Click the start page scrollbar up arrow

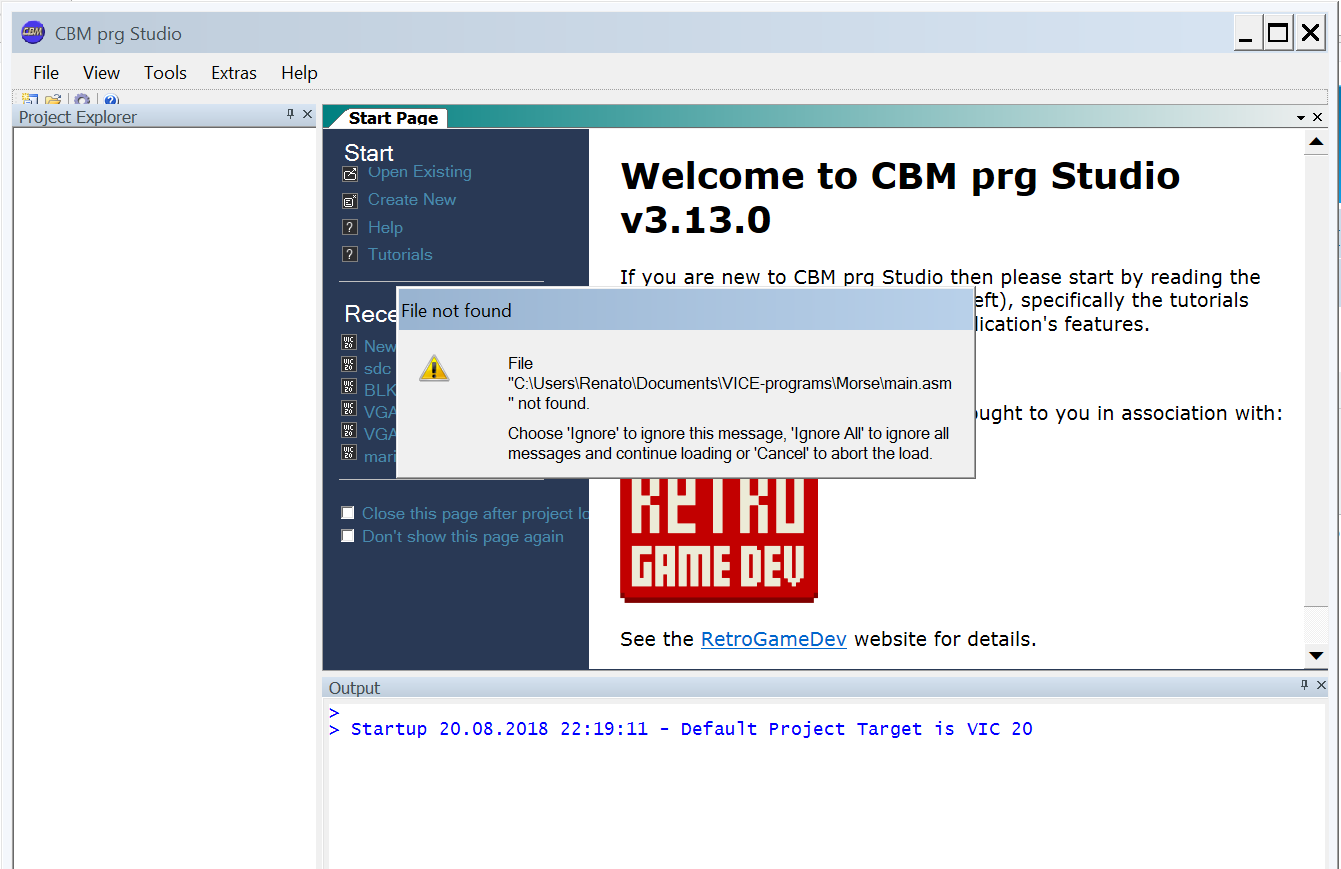1316,143
